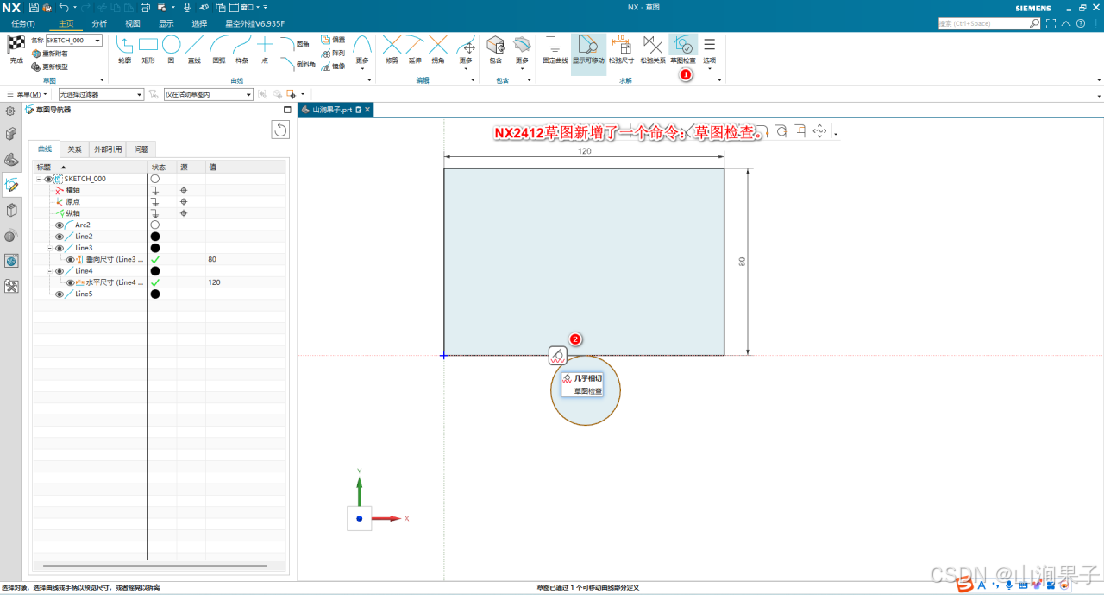Click the Save icon in title bar
Image resolution: width=1104 pixels, height=595 pixels.
coord(33,7)
